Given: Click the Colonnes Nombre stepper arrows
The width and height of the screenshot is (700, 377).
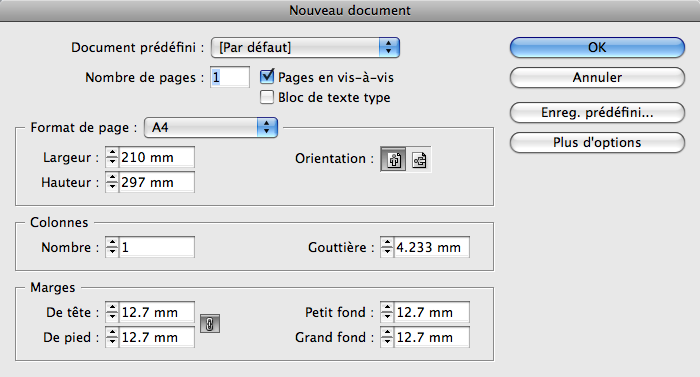Looking at the screenshot, I should tap(112, 247).
